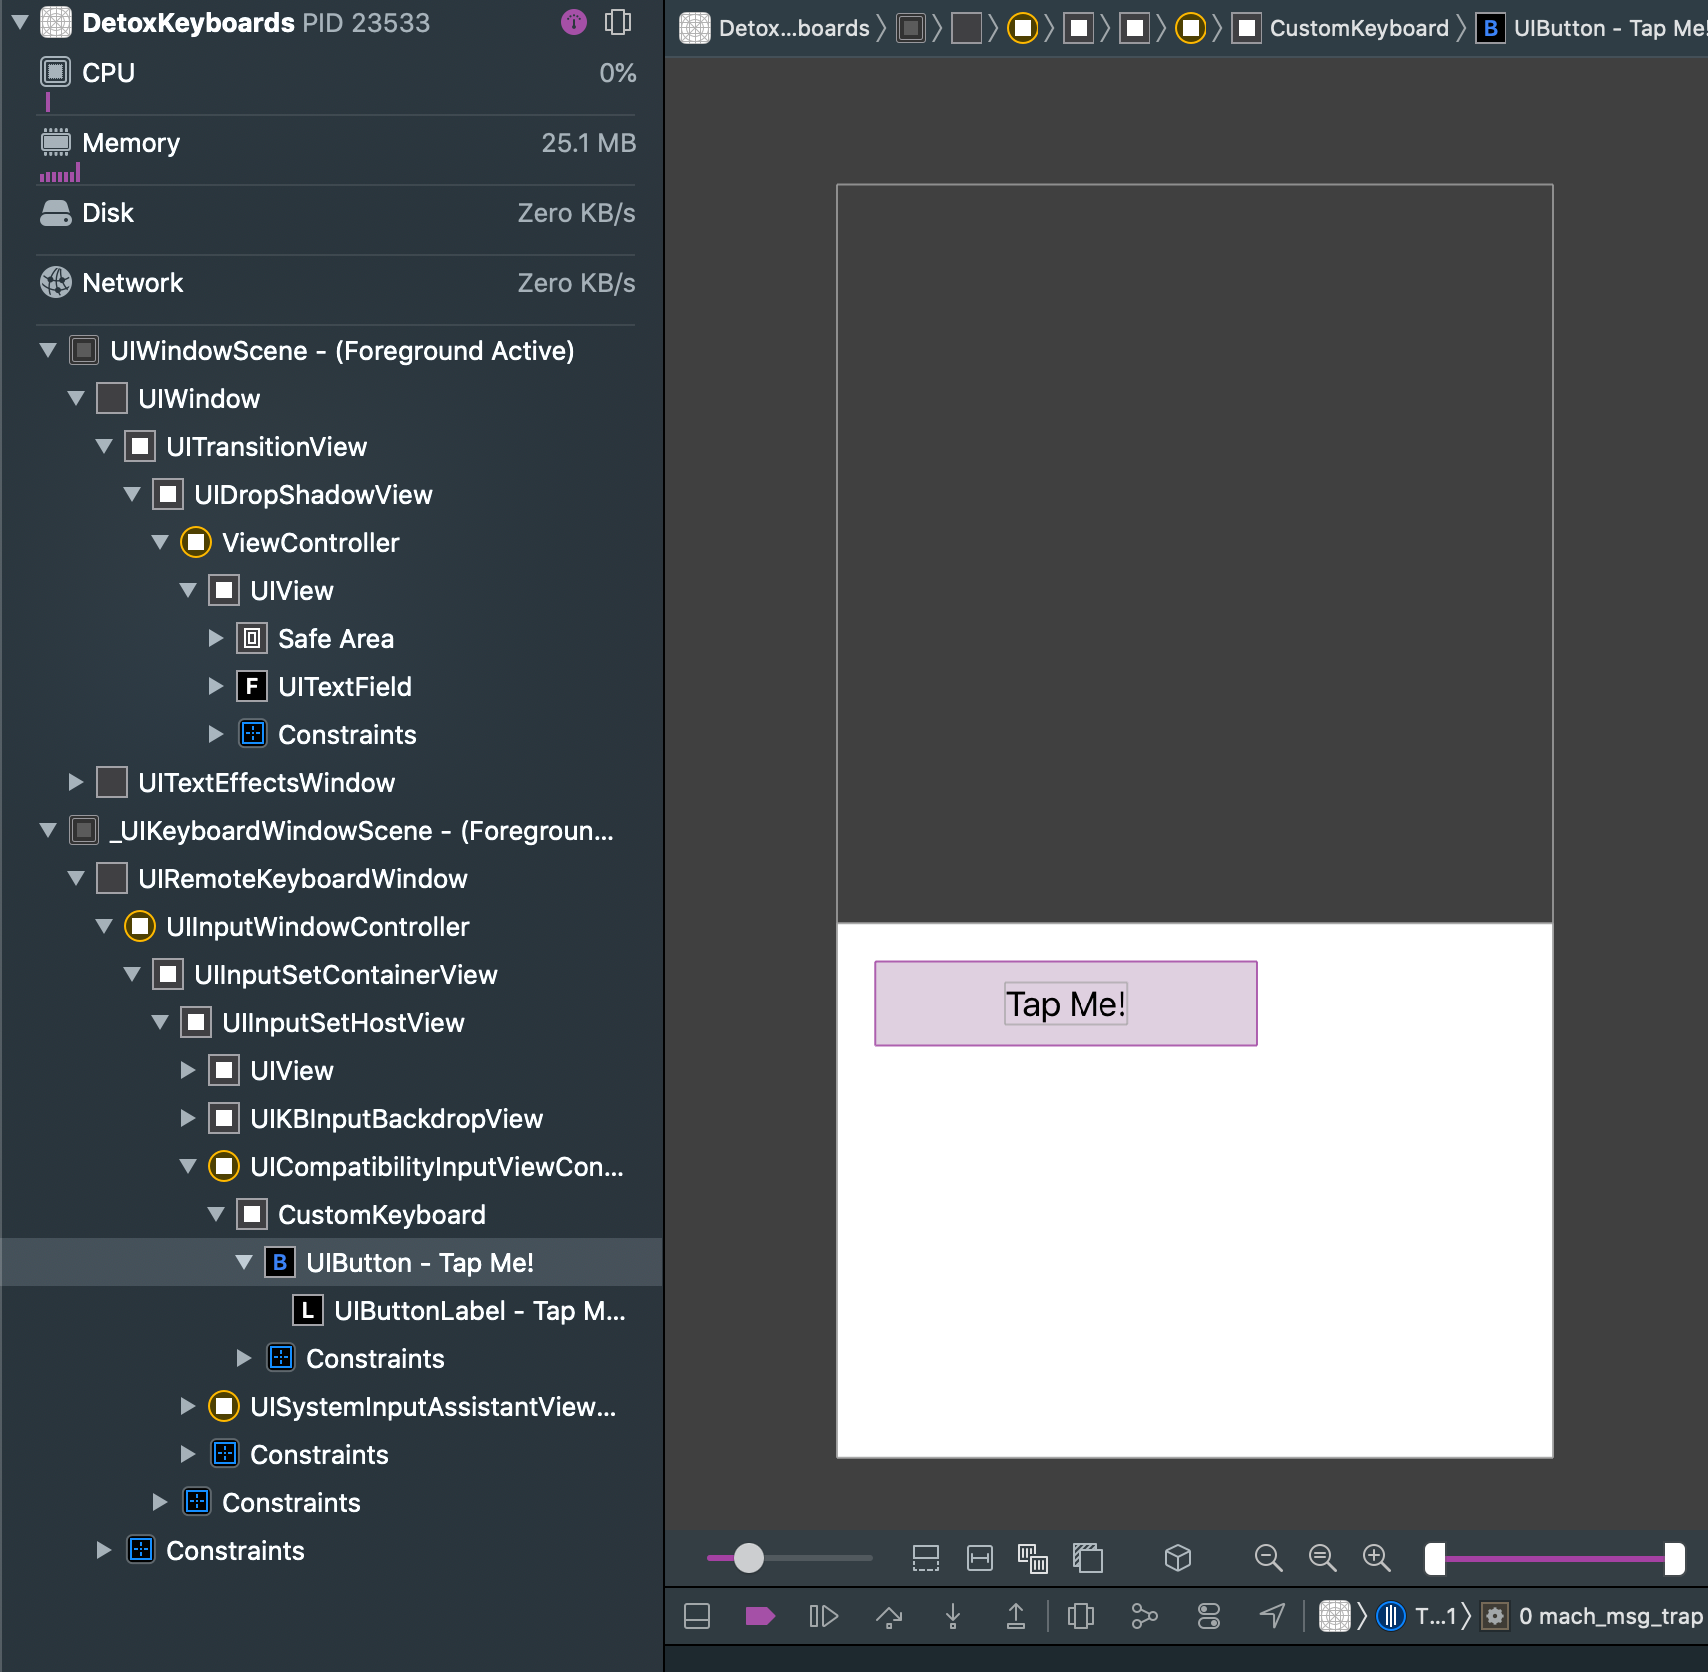The image size is (1708, 1672).
Task: Click the zoom in magnifier button
Action: point(1376,1558)
